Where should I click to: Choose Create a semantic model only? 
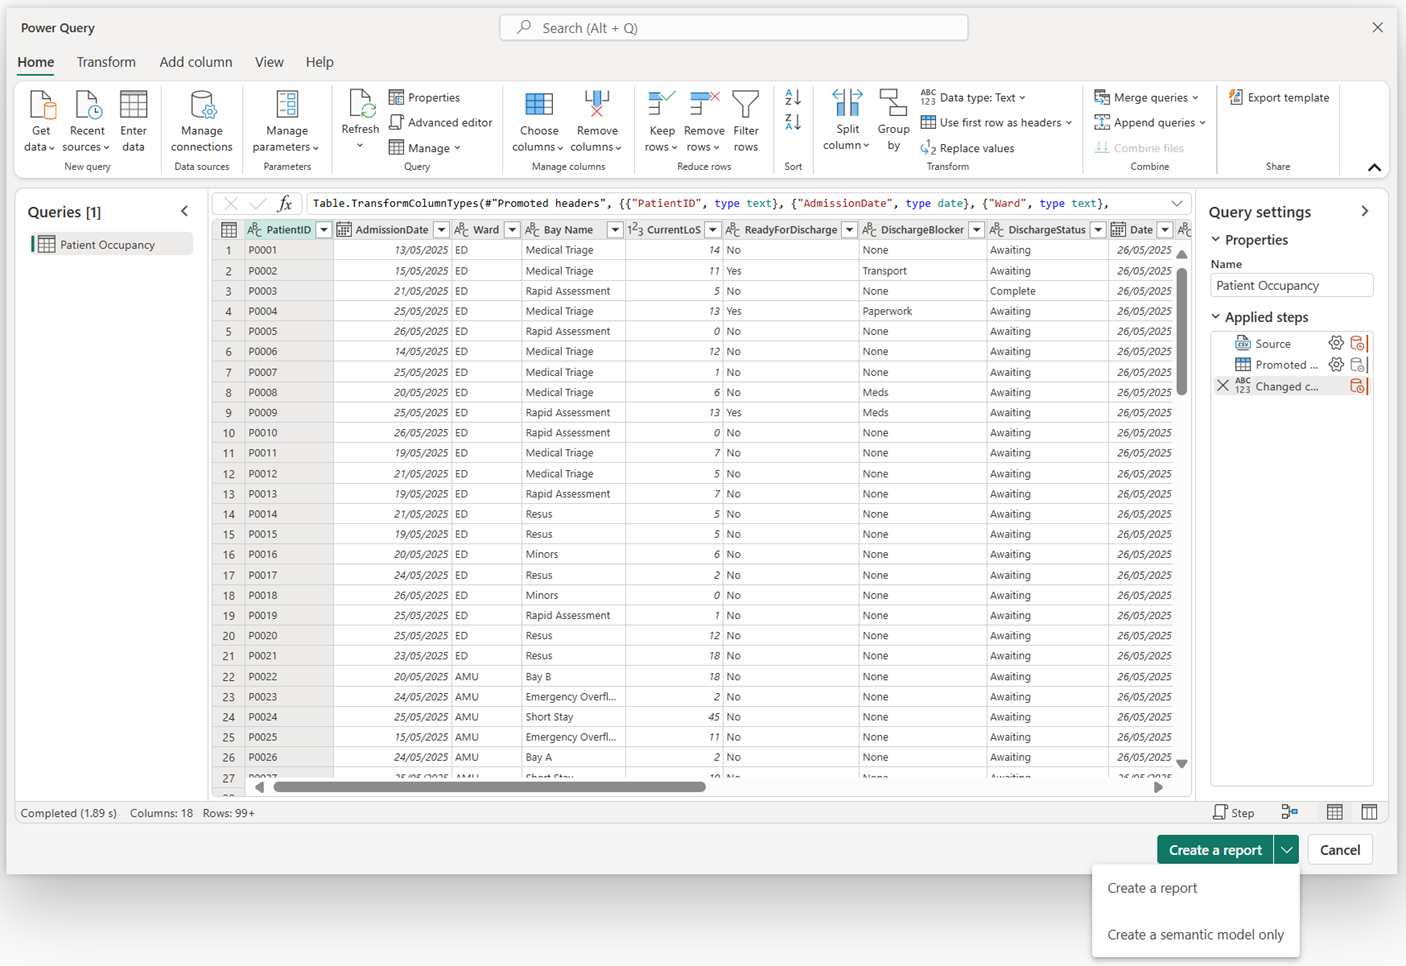(1195, 934)
